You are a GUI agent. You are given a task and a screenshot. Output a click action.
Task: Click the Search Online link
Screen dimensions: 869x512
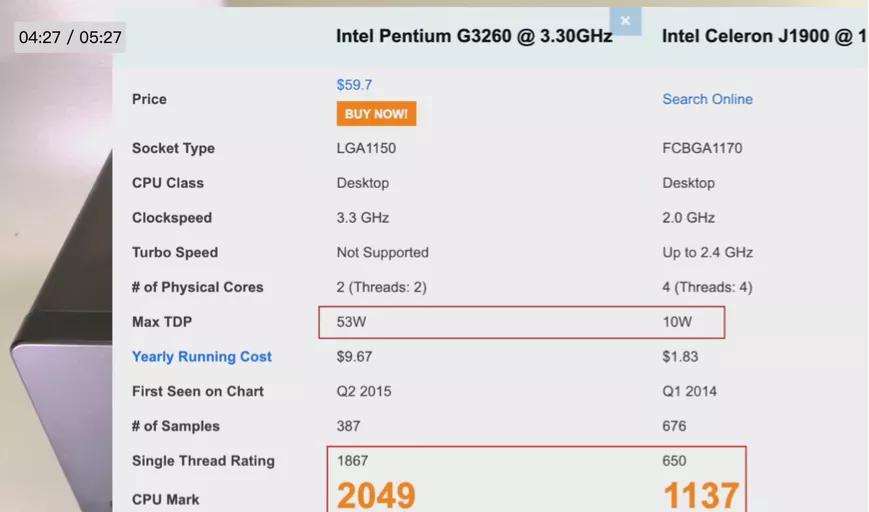[707, 99]
